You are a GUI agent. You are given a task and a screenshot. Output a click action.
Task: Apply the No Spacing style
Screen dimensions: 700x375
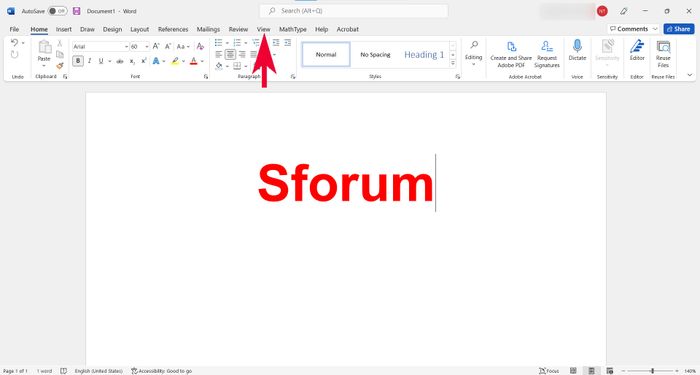(x=375, y=54)
